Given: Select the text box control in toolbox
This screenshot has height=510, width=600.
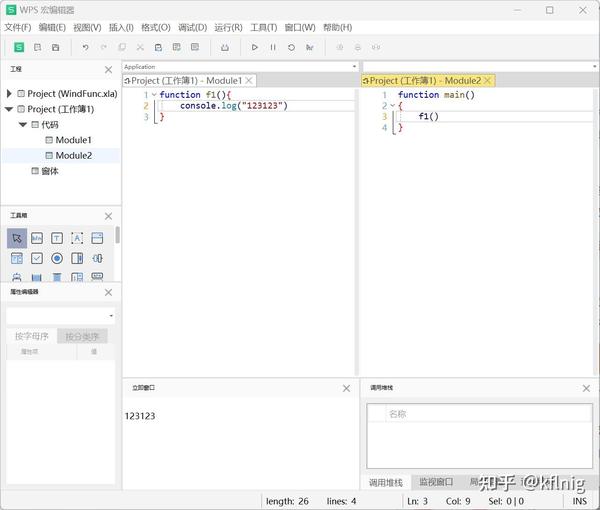Looking at the screenshot, I should pyautogui.click(x=57, y=238).
